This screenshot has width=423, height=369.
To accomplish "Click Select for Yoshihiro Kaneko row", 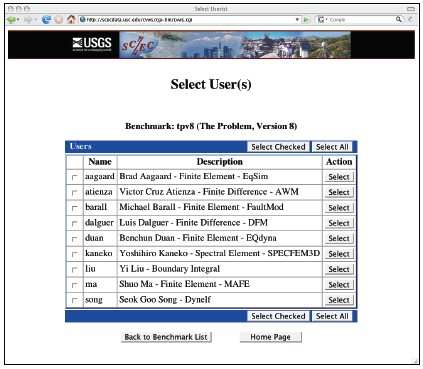I will (339, 254).
